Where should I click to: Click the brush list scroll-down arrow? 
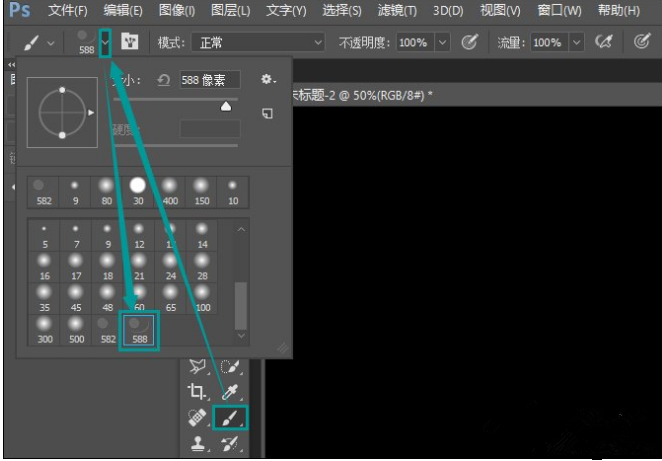[241, 336]
